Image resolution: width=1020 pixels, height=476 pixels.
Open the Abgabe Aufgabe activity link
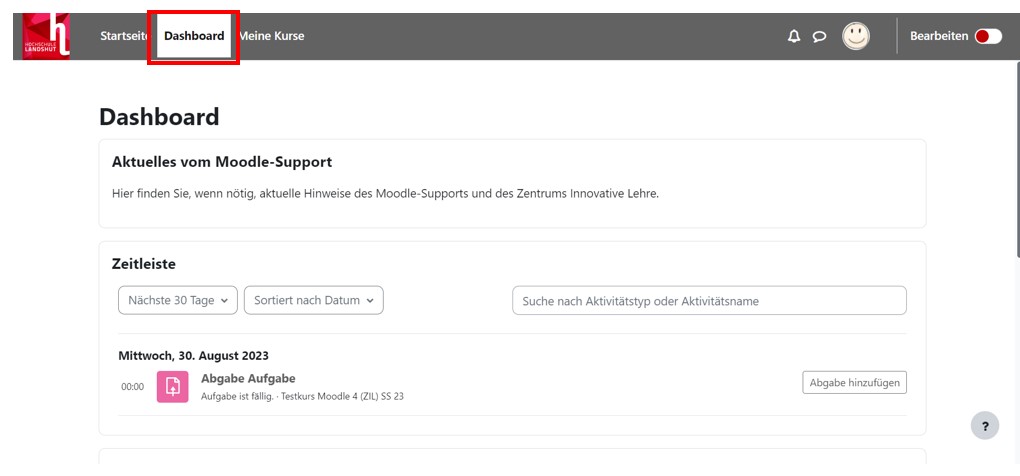[x=248, y=378]
